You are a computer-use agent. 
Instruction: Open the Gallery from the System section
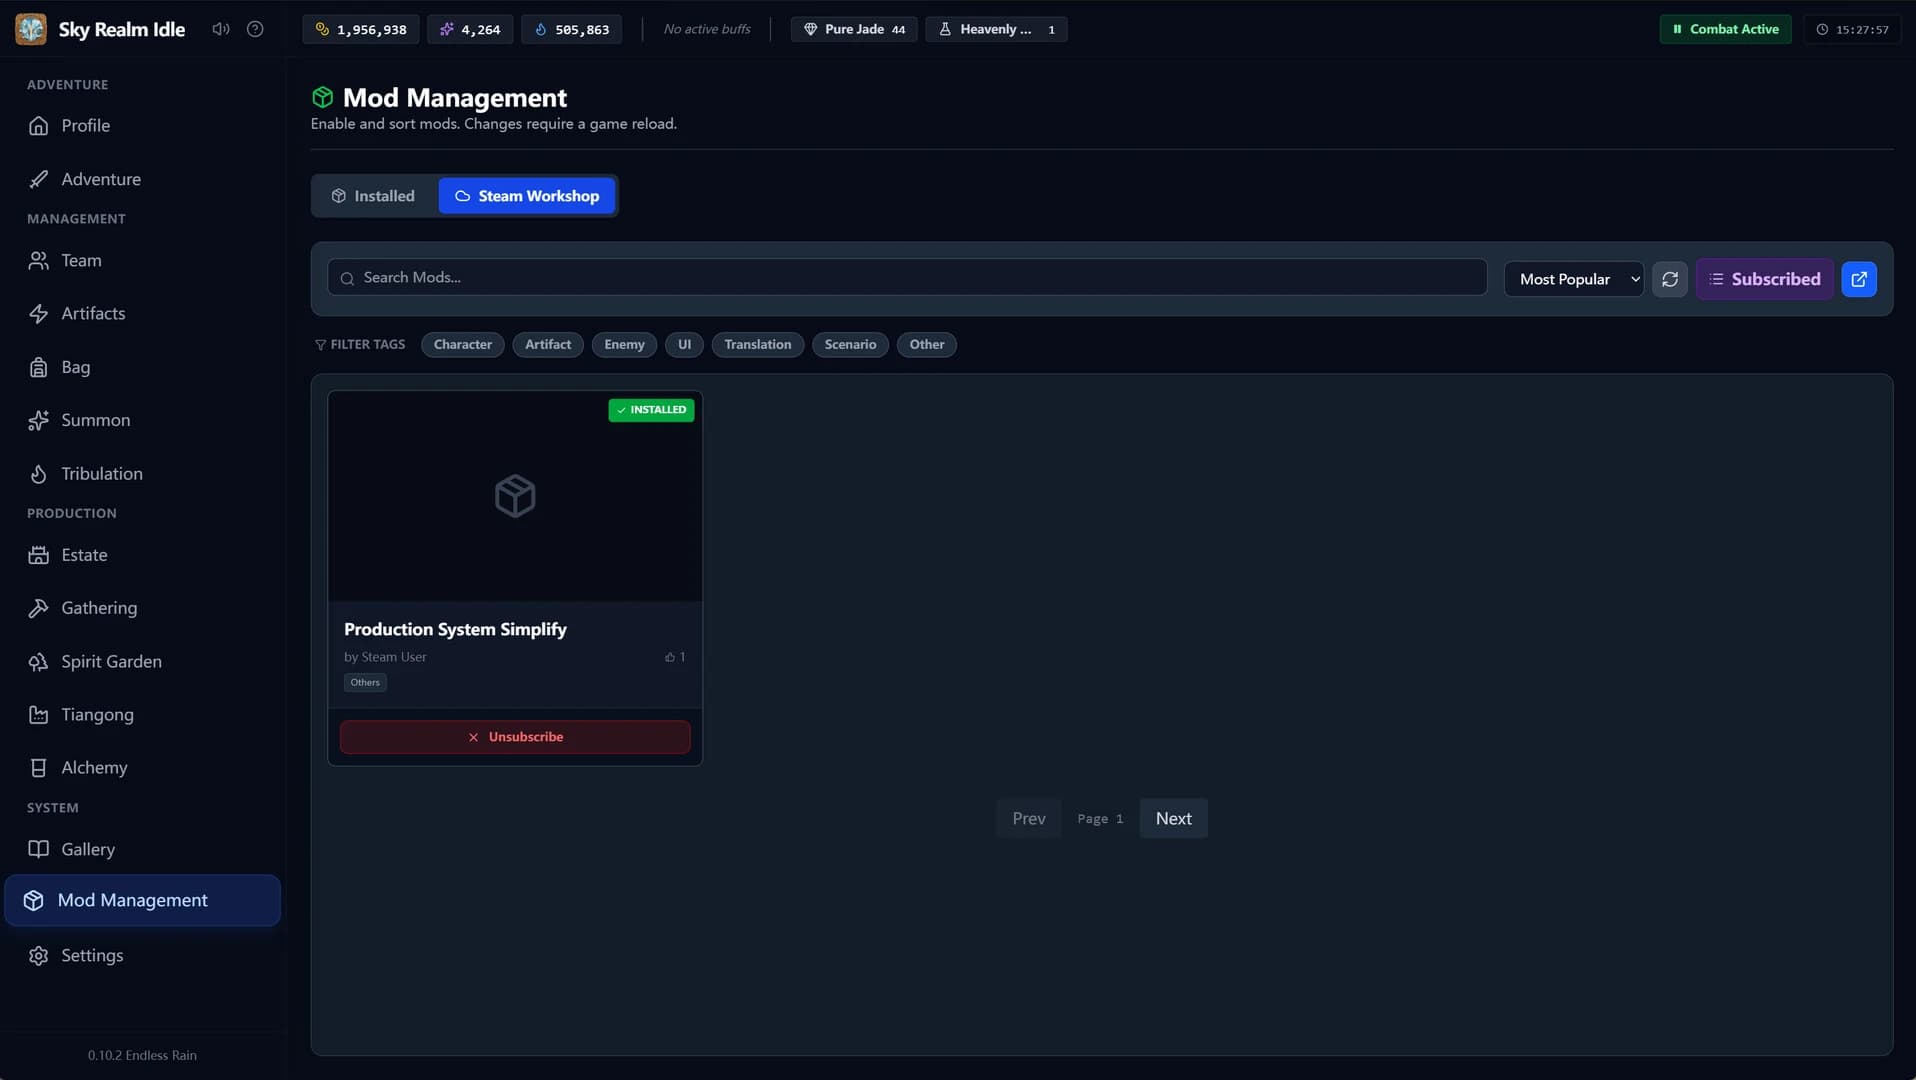tap(88, 848)
